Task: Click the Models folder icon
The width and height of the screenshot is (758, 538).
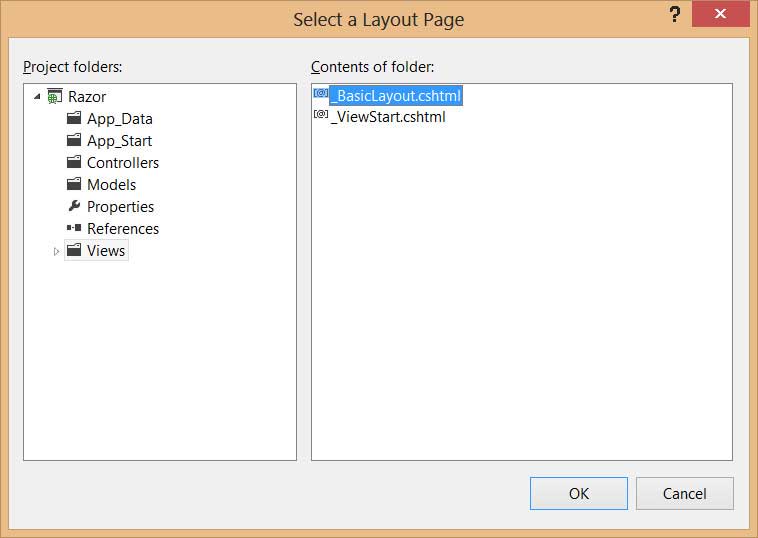Action: coord(74,184)
